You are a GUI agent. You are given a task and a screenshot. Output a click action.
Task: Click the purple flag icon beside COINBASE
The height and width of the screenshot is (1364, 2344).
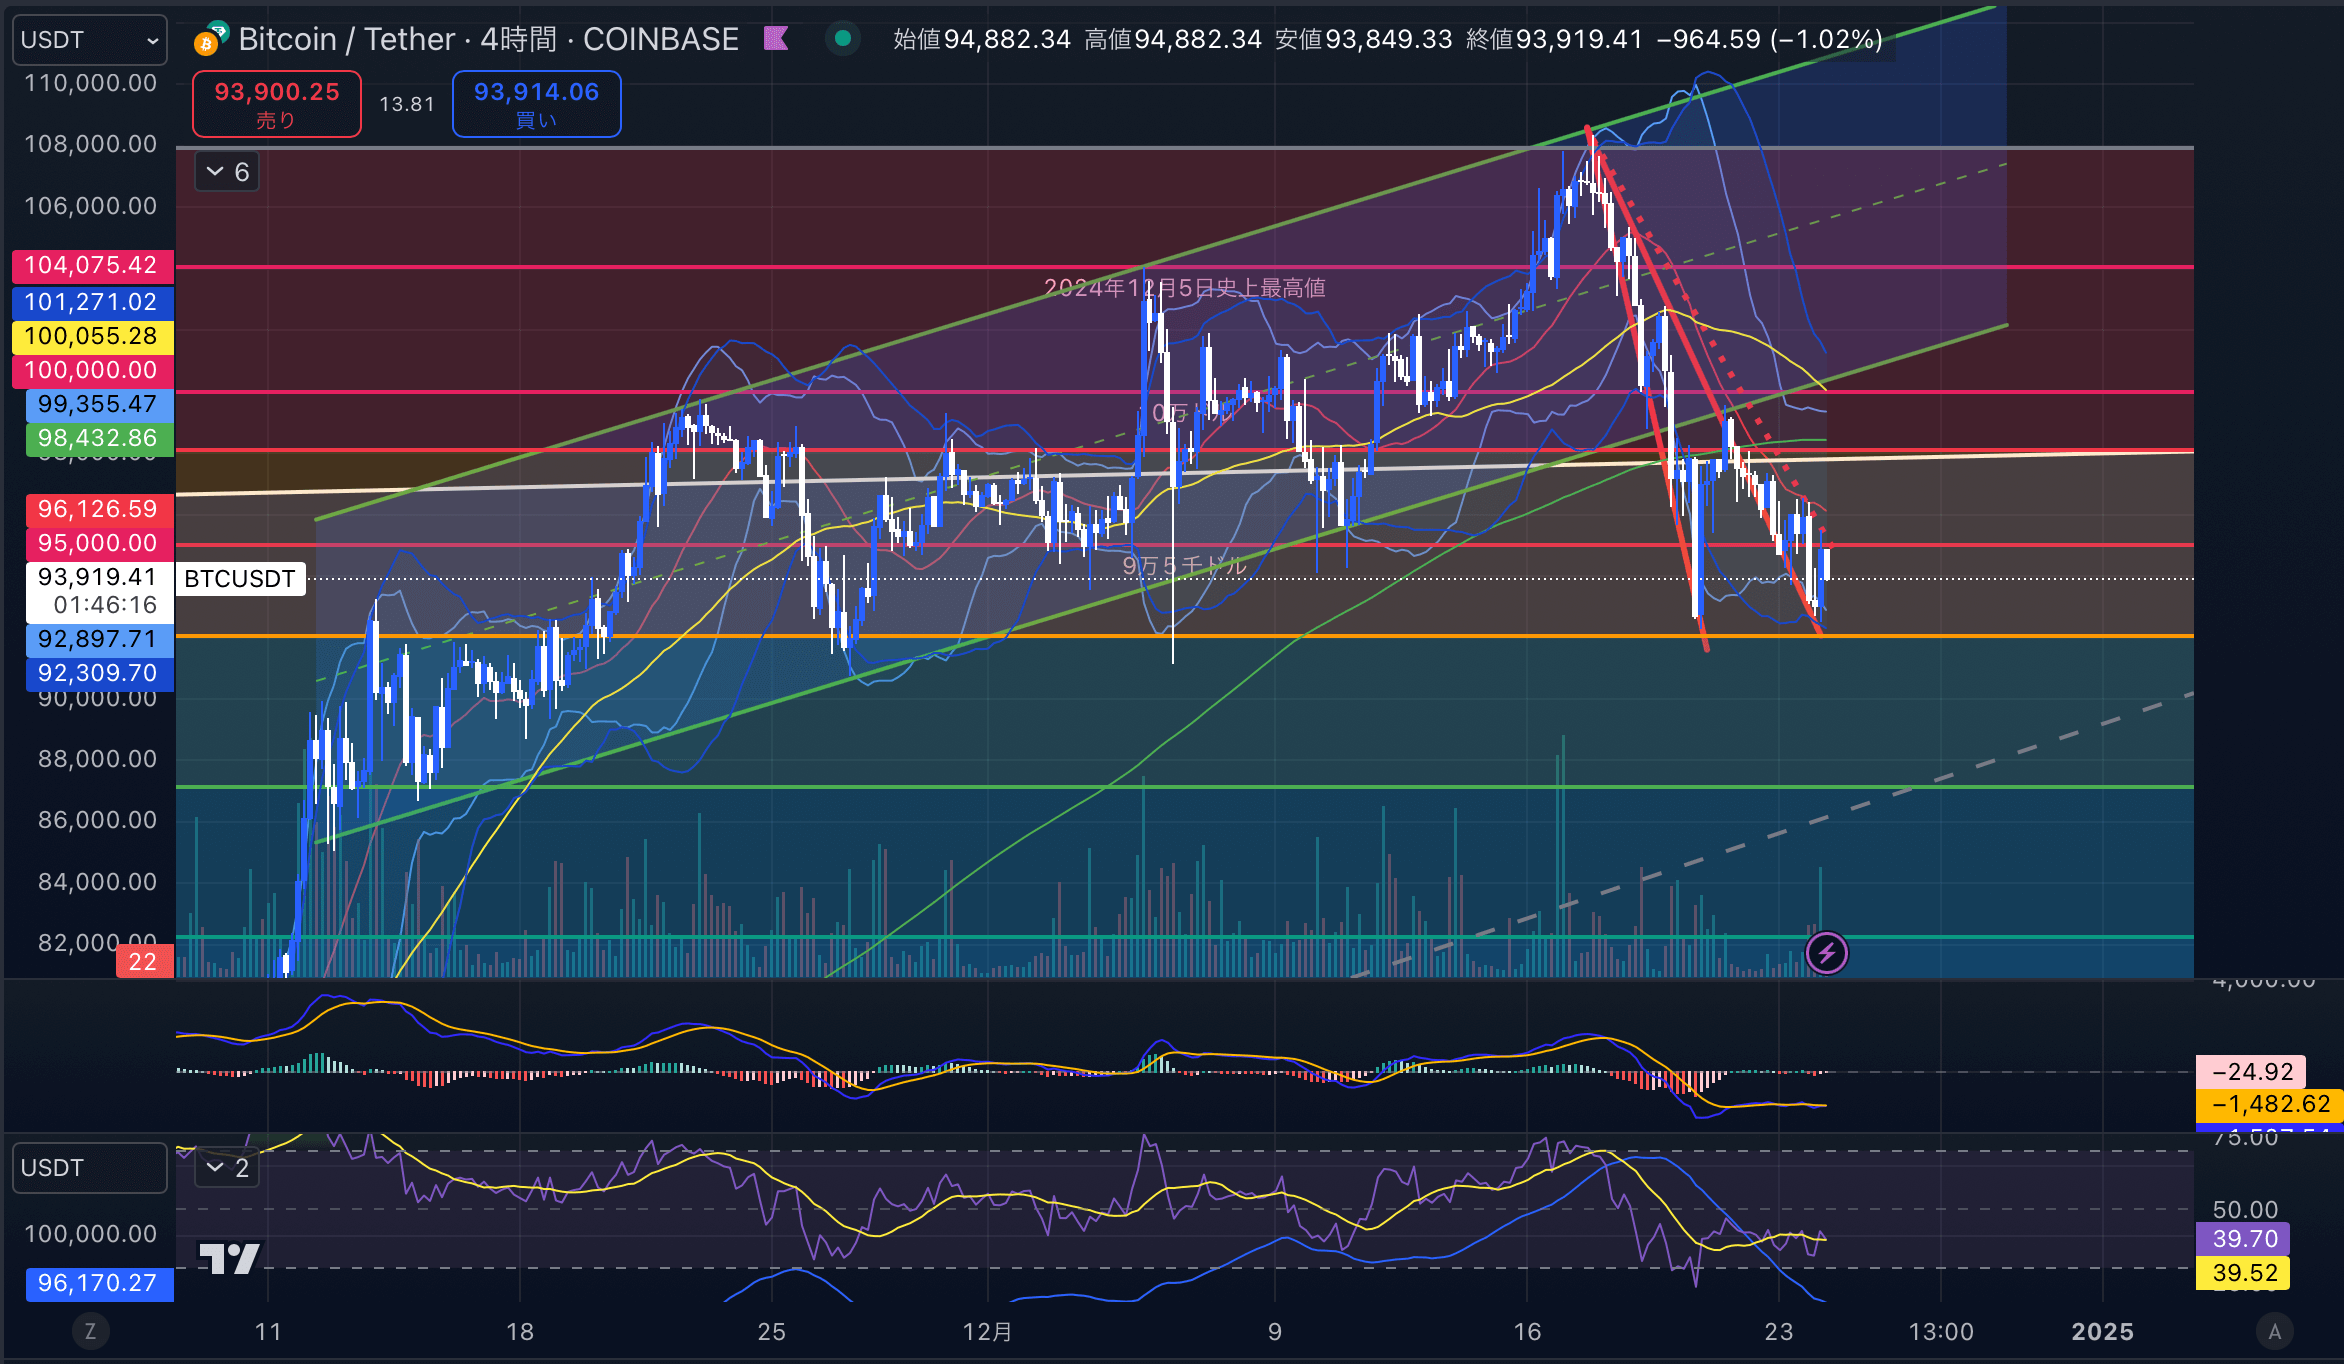click(776, 39)
